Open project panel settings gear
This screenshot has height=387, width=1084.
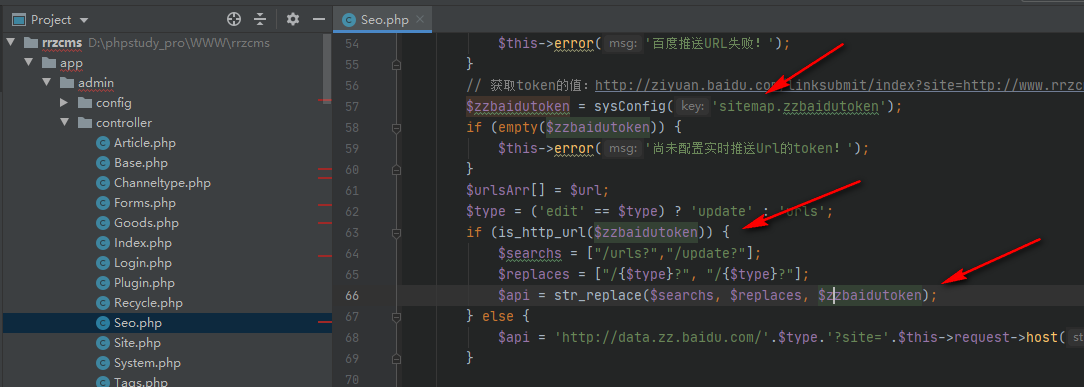point(293,19)
